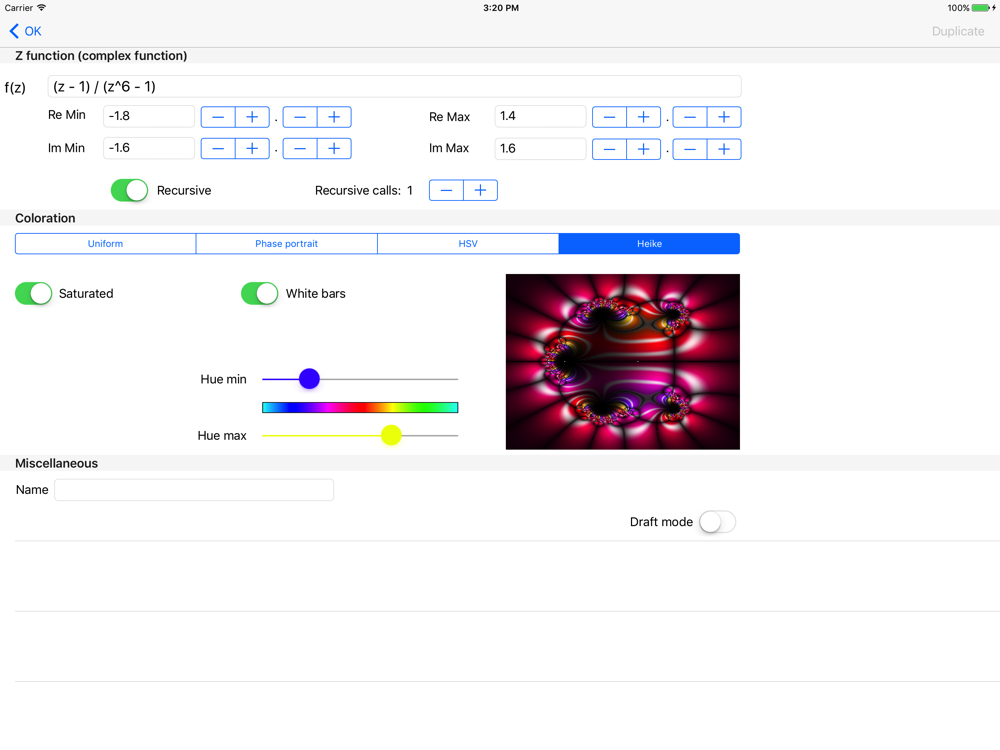Increase recursive calls with plus
Image resolution: width=1000 pixels, height=750 pixels.
481,190
